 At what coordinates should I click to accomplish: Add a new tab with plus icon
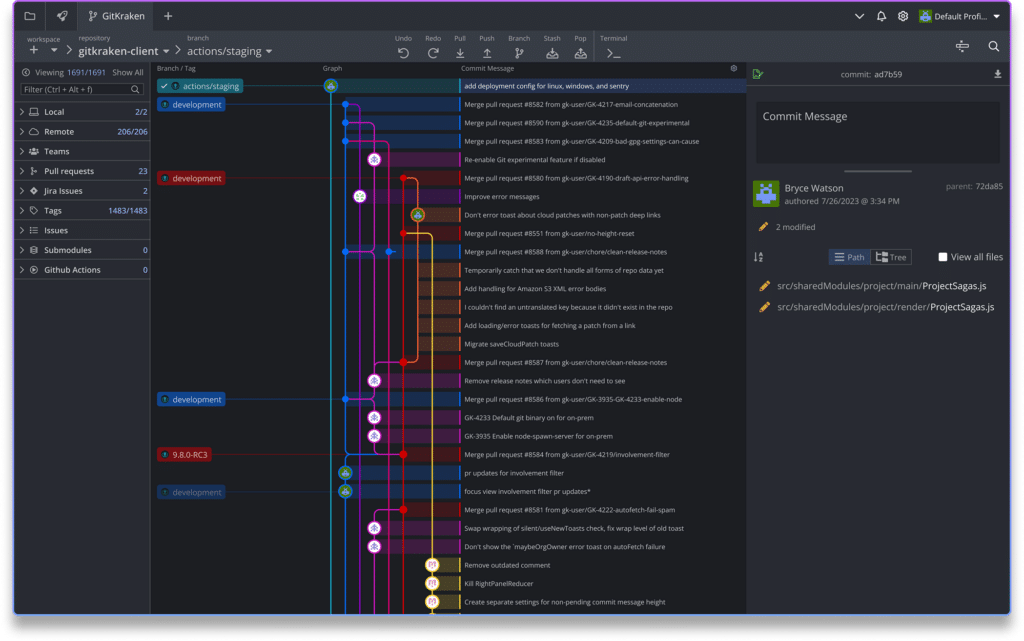click(168, 16)
